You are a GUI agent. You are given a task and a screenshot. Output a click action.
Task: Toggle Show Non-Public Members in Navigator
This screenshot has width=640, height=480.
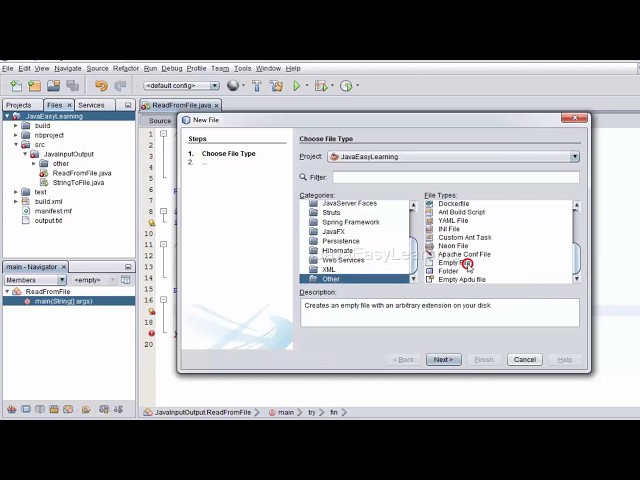(54, 409)
